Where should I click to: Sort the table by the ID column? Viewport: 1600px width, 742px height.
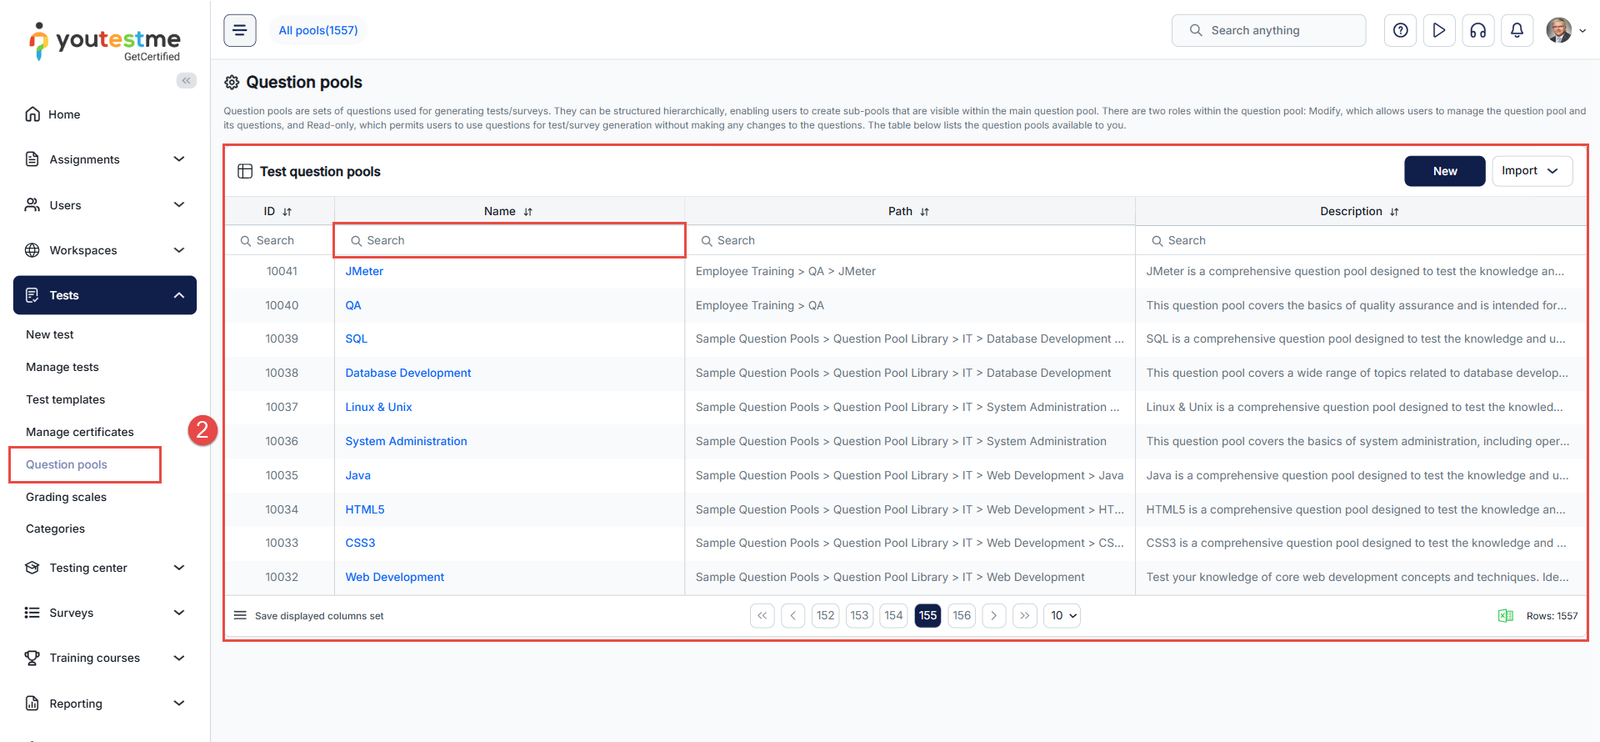287,212
